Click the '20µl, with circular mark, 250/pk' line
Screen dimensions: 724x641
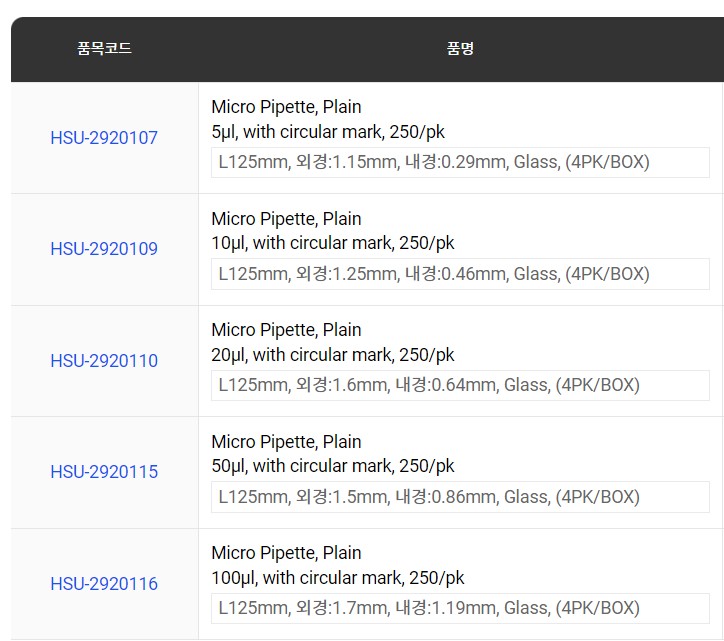coord(332,355)
